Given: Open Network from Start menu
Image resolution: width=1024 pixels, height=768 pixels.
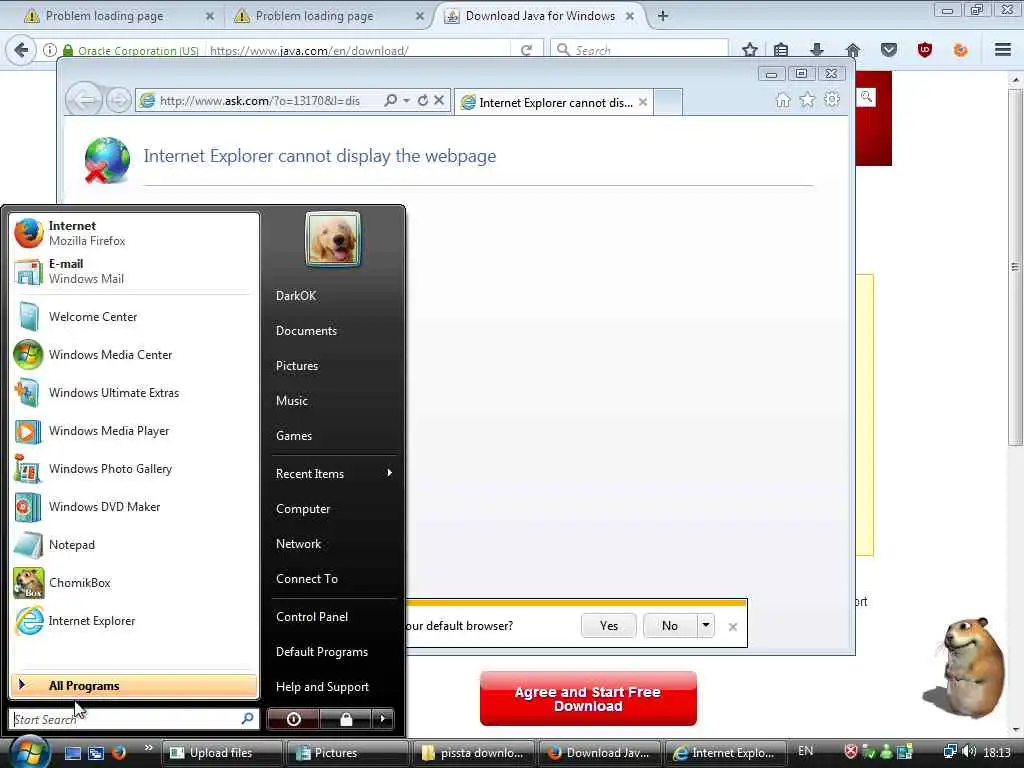Looking at the screenshot, I should pyautogui.click(x=298, y=543).
